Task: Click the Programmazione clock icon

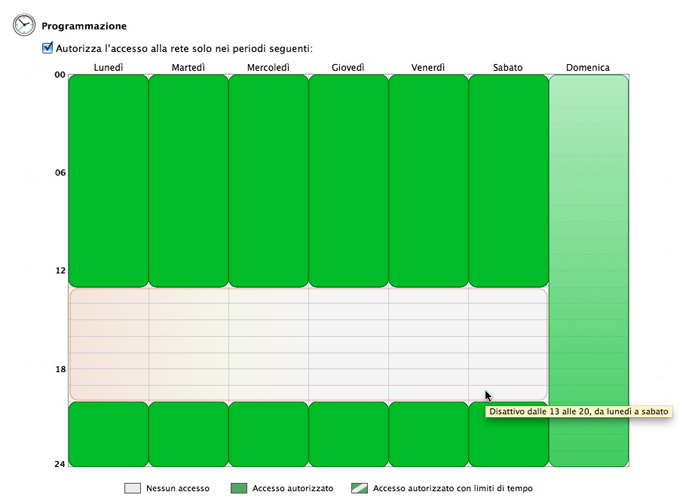Action: coord(24,25)
